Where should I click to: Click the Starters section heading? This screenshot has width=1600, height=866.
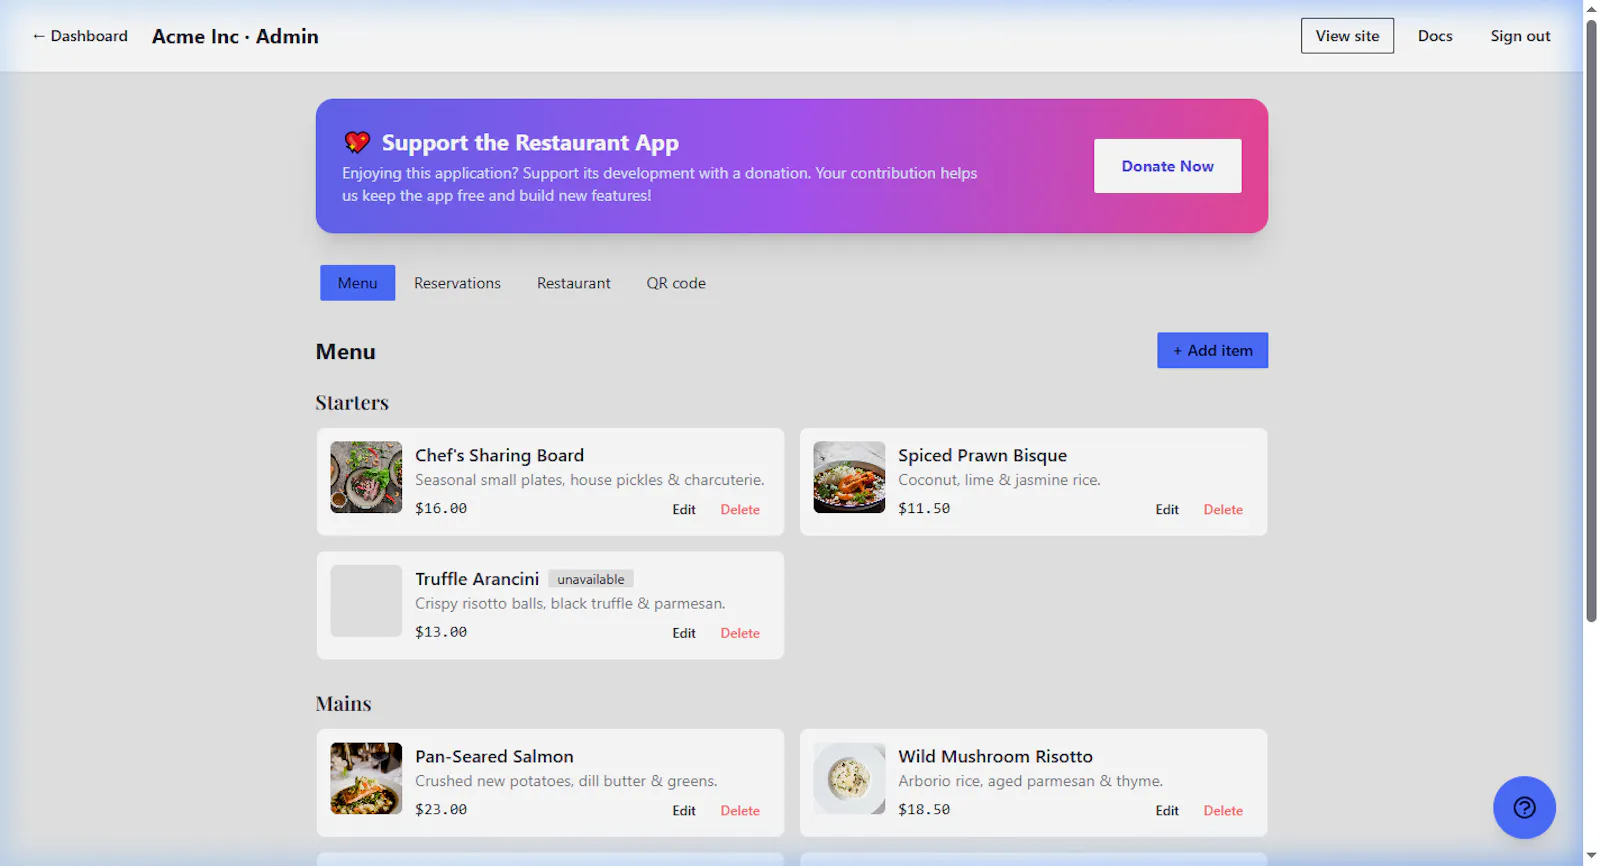[x=352, y=402]
